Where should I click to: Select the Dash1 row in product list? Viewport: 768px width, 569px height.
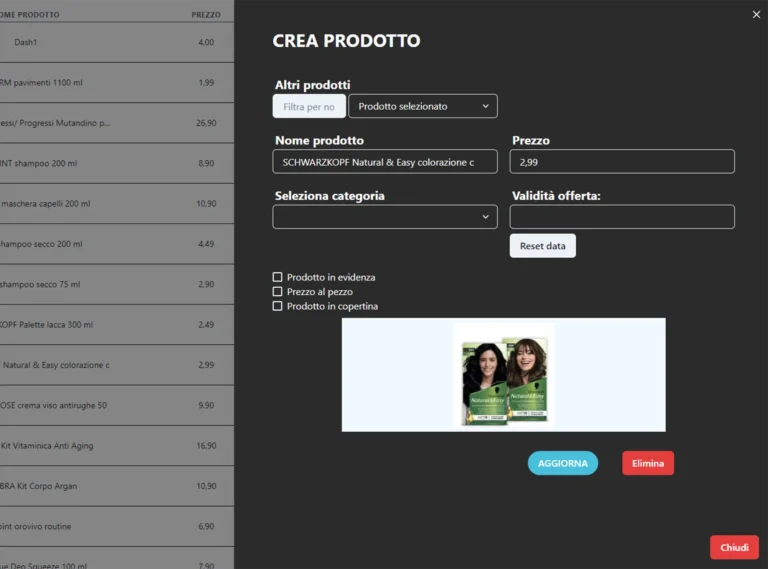[117, 42]
